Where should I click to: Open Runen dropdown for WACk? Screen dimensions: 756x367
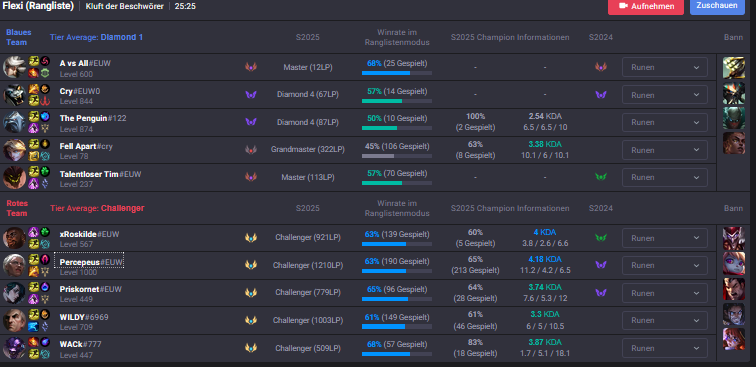tap(665, 348)
